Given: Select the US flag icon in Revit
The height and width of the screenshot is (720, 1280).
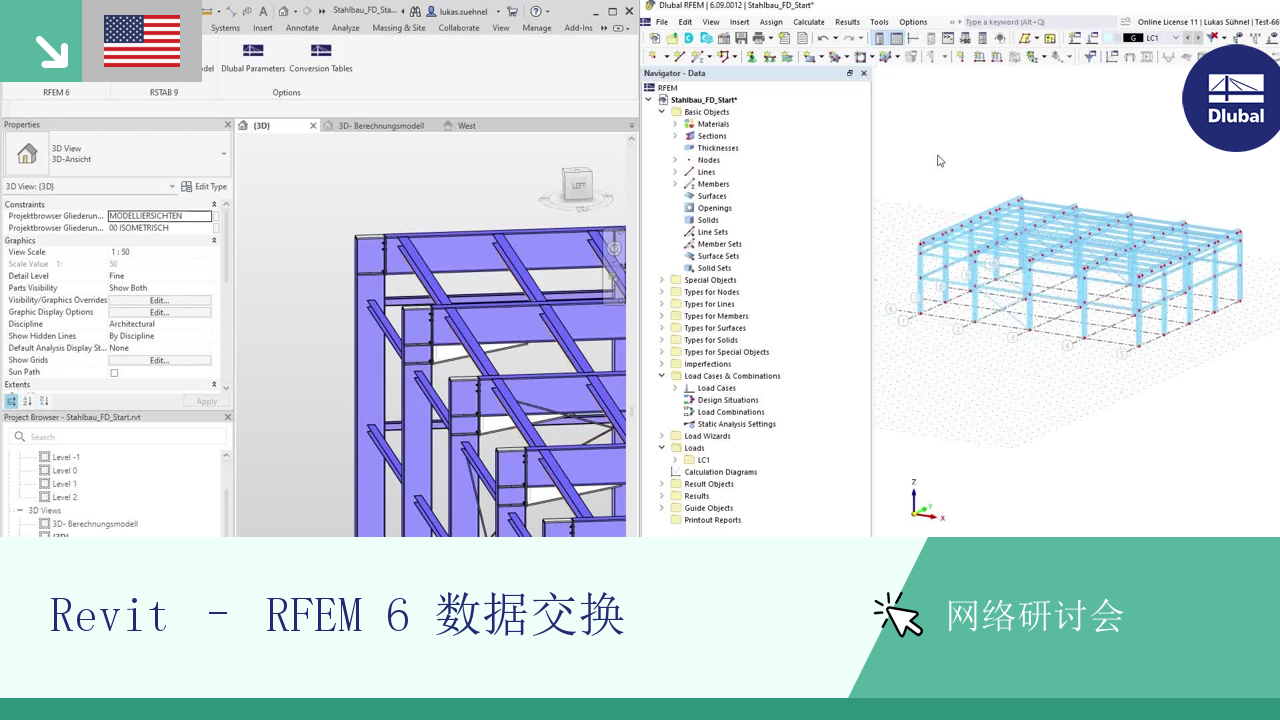Looking at the screenshot, I should 141,42.
